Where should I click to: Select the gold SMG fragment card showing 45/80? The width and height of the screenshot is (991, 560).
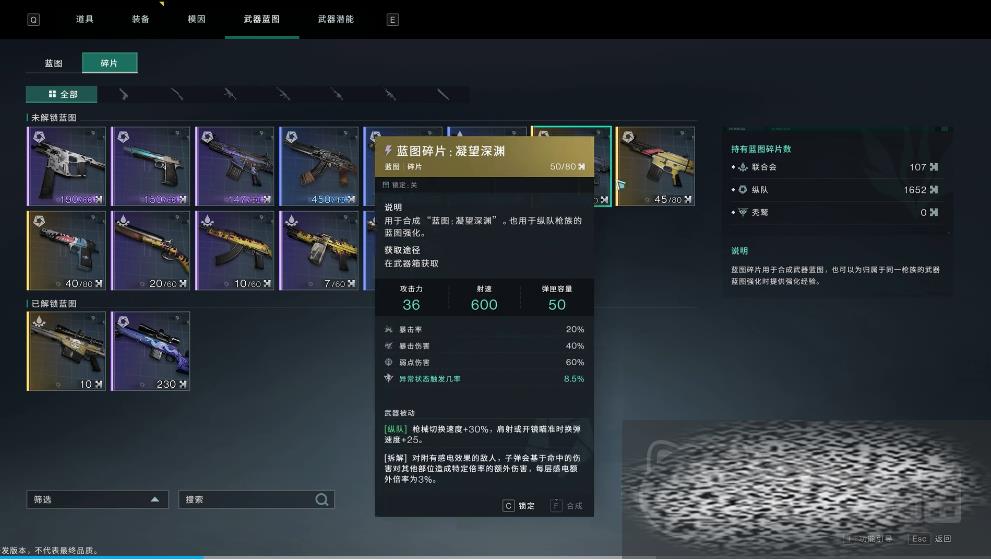coord(655,166)
